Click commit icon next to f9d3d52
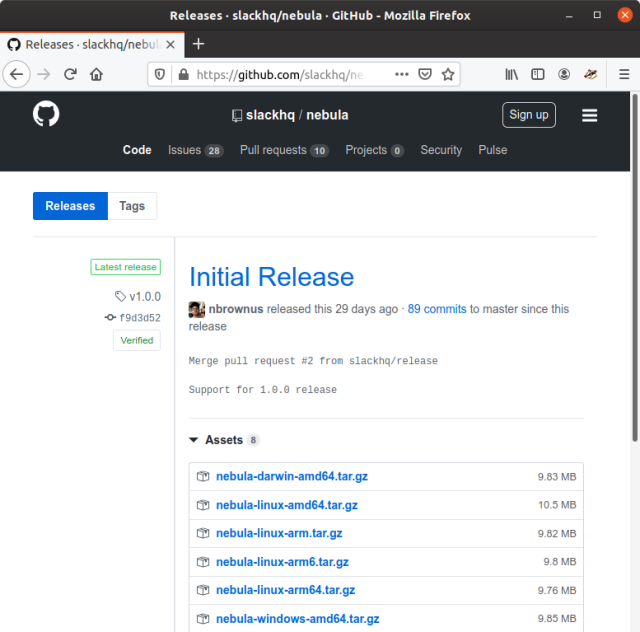Image resolution: width=640 pixels, height=632 pixels. click(x=110, y=317)
